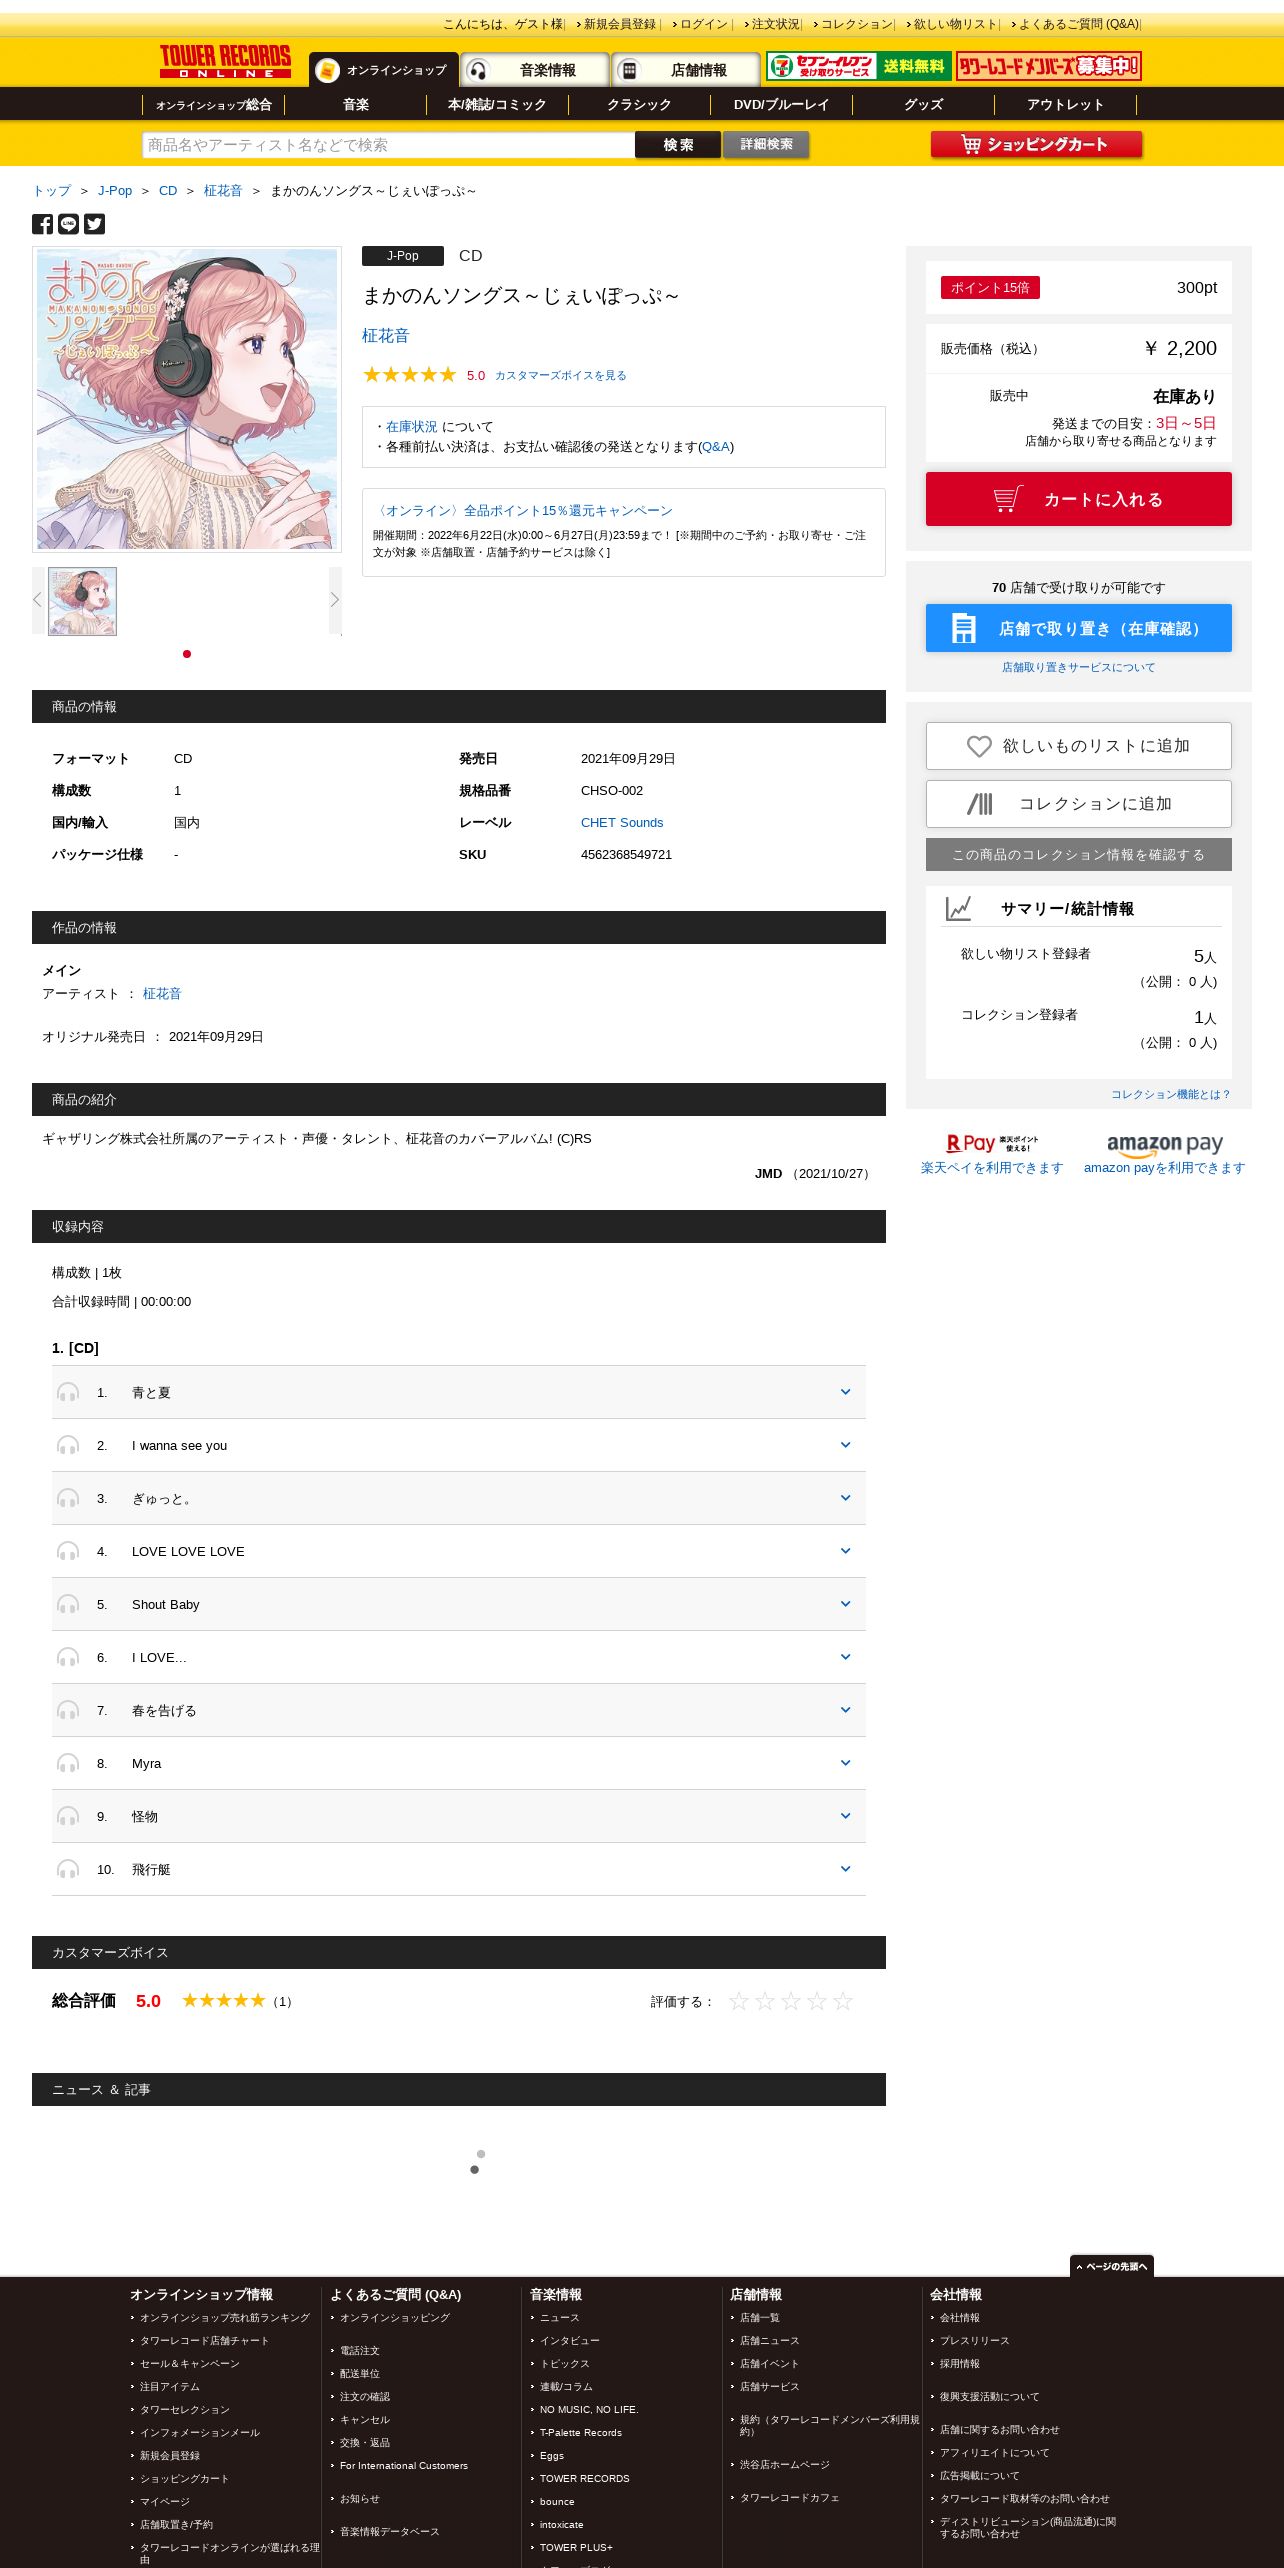Open the 音楽情報 tab
This screenshot has width=1284, height=2568.
click(535, 70)
